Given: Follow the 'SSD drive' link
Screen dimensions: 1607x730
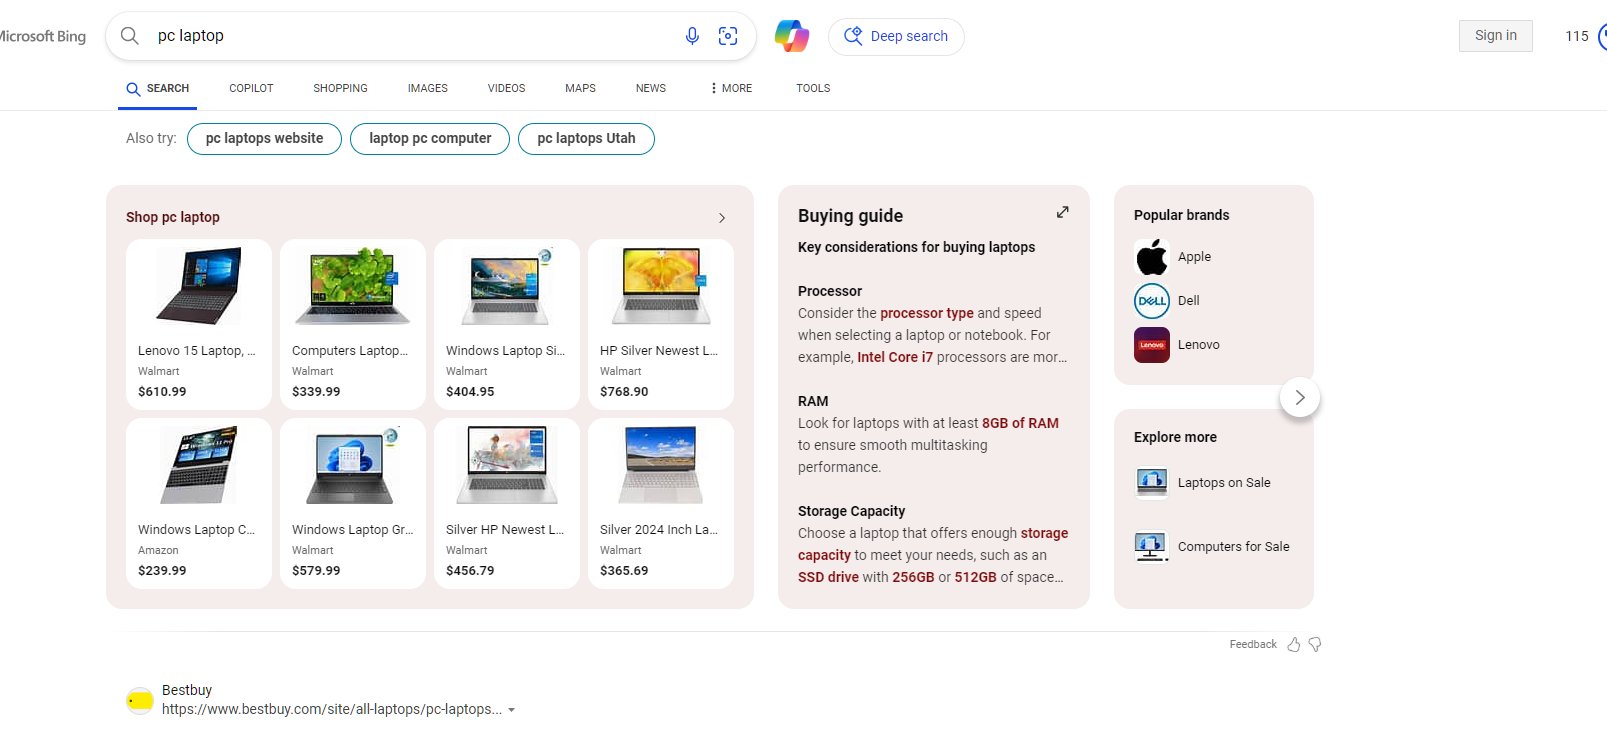Looking at the screenshot, I should 828,577.
